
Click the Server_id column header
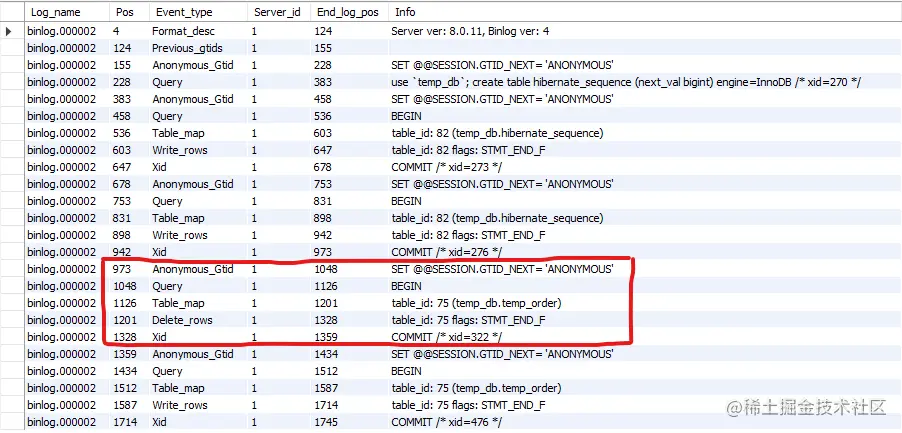point(279,12)
